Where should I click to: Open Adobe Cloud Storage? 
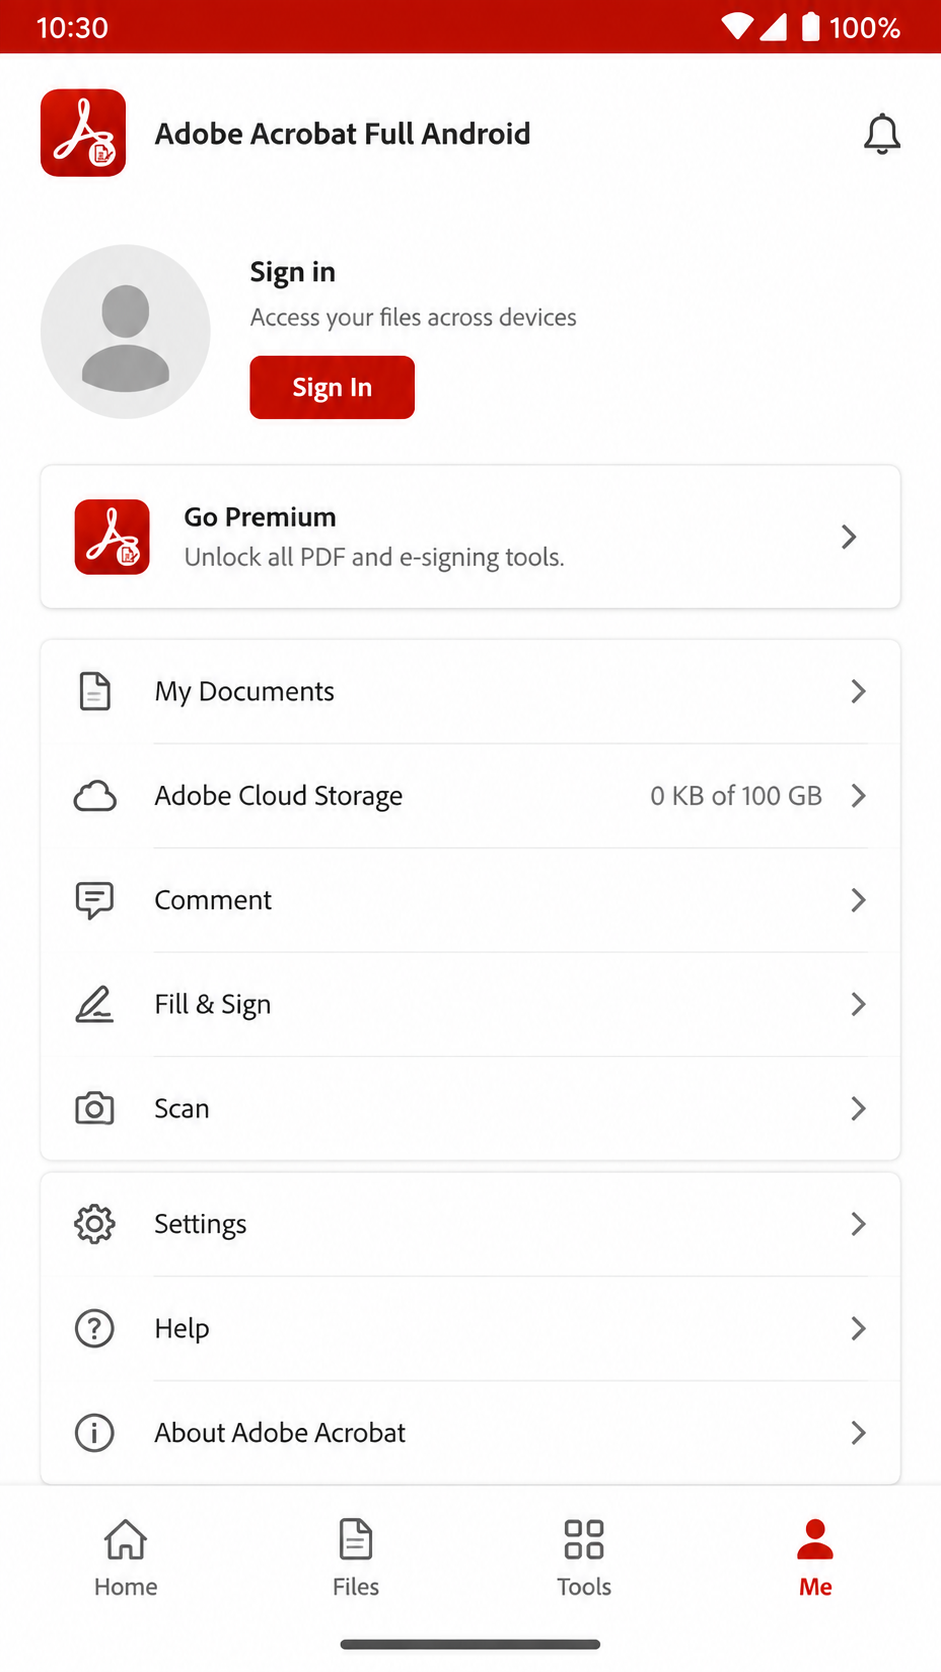(470, 796)
